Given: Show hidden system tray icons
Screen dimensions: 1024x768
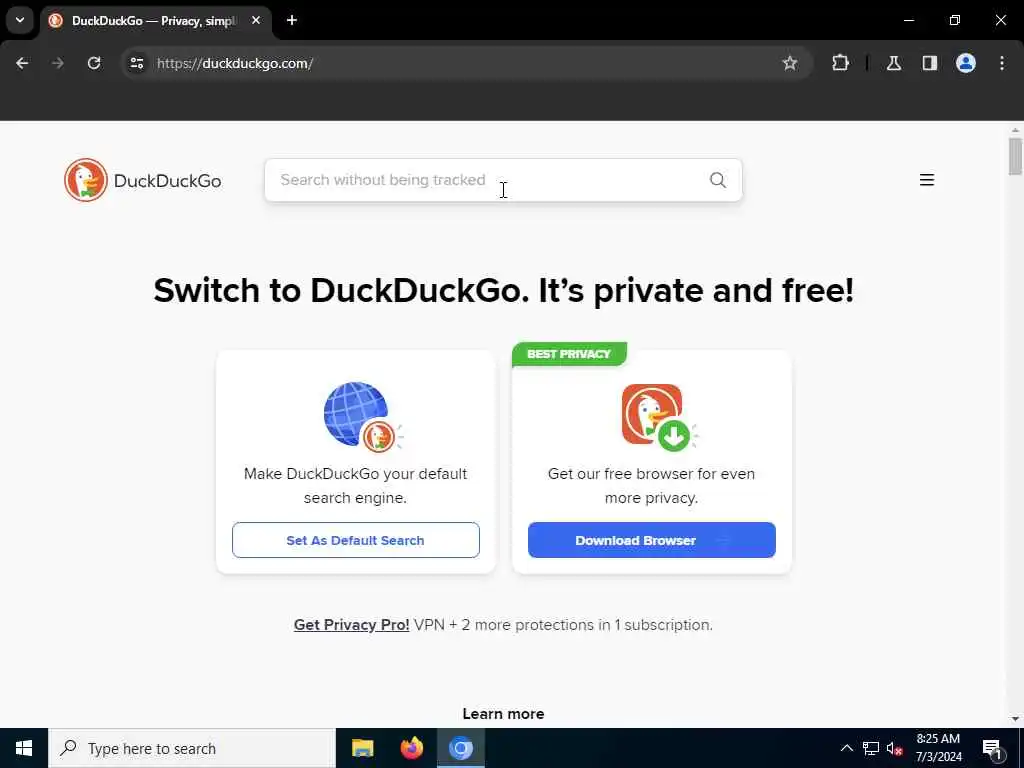Looking at the screenshot, I should pos(847,748).
